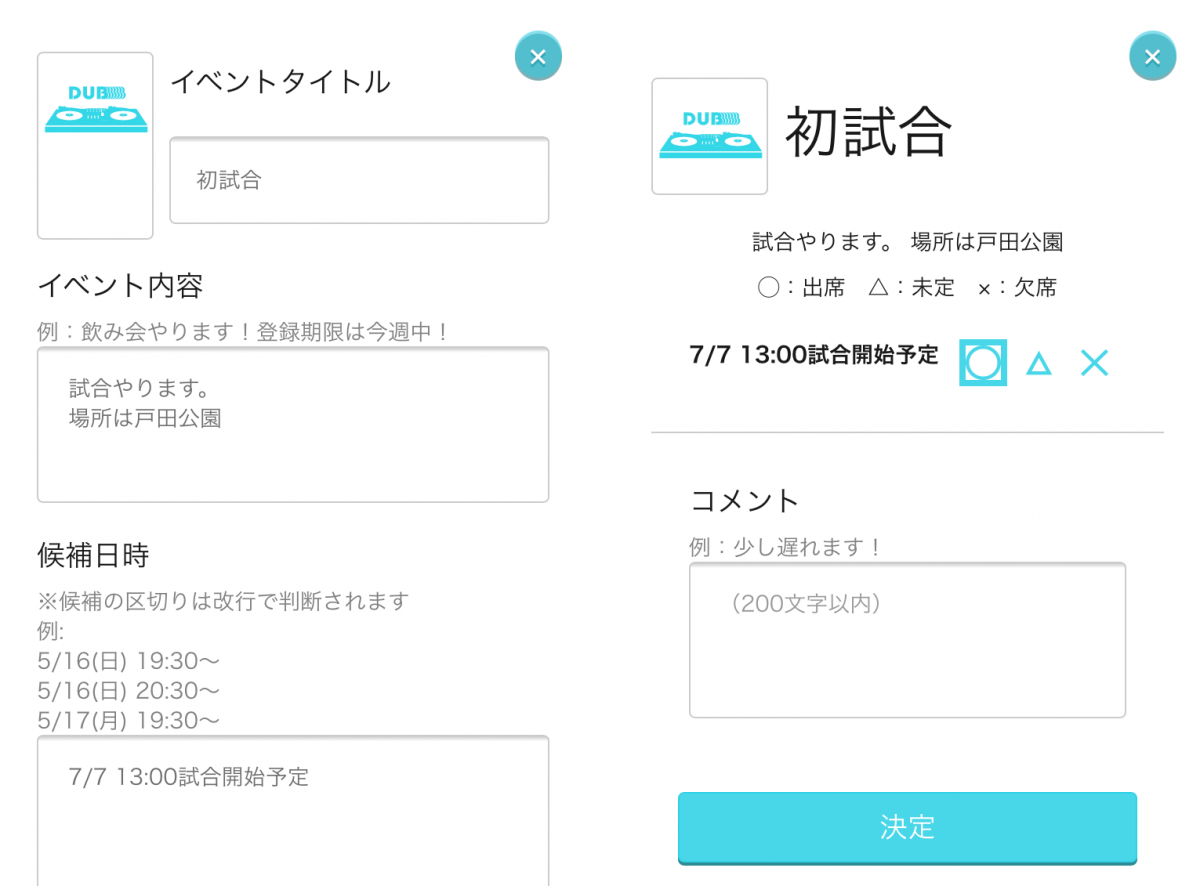Click the large 初試合 heading on the right
Image resolution: width=1200 pixels, height=886 pixels.
click(868, 133)
